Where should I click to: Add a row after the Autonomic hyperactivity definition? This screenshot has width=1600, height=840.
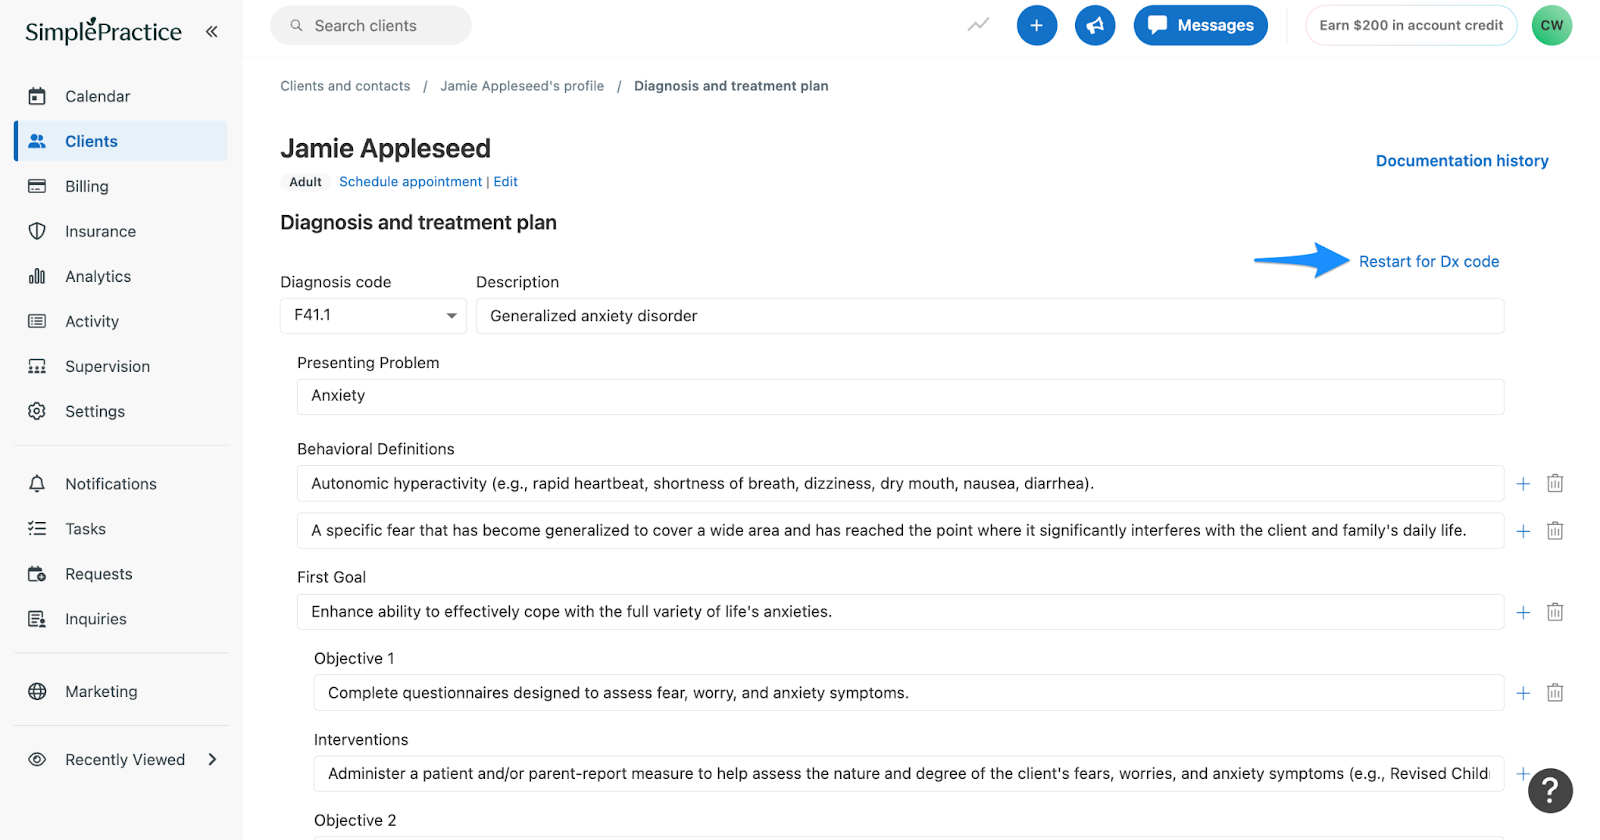tap(1523, 484)
